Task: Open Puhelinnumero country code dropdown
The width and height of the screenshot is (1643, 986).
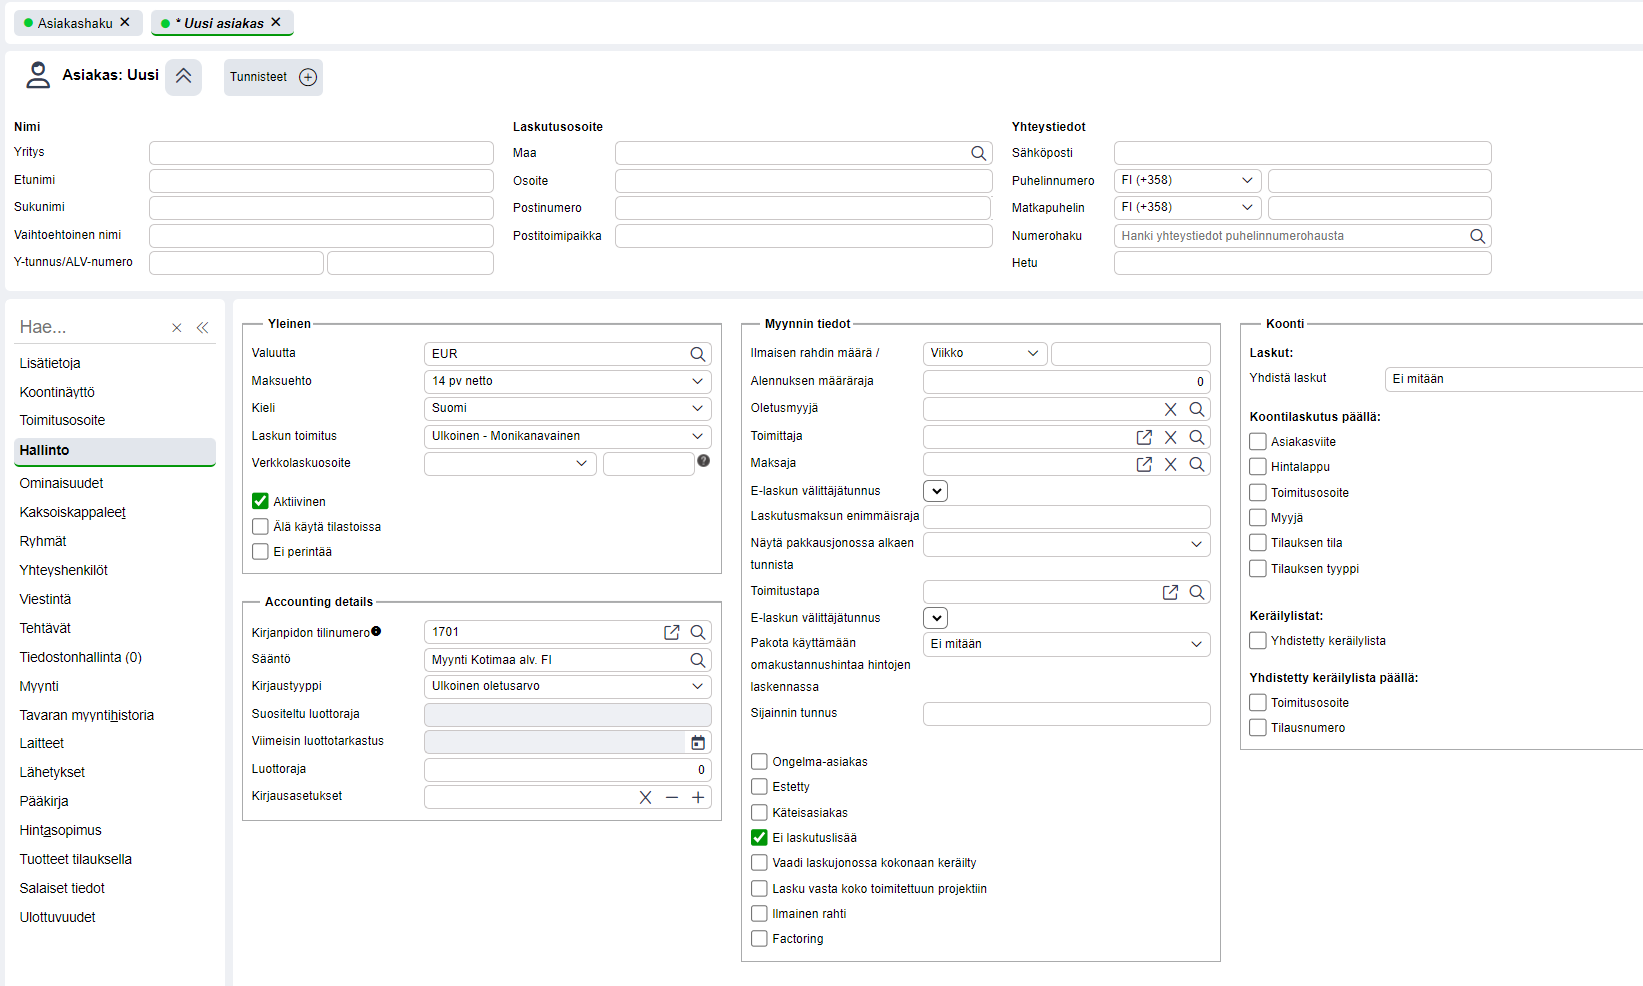Action: click(1187, 180)
